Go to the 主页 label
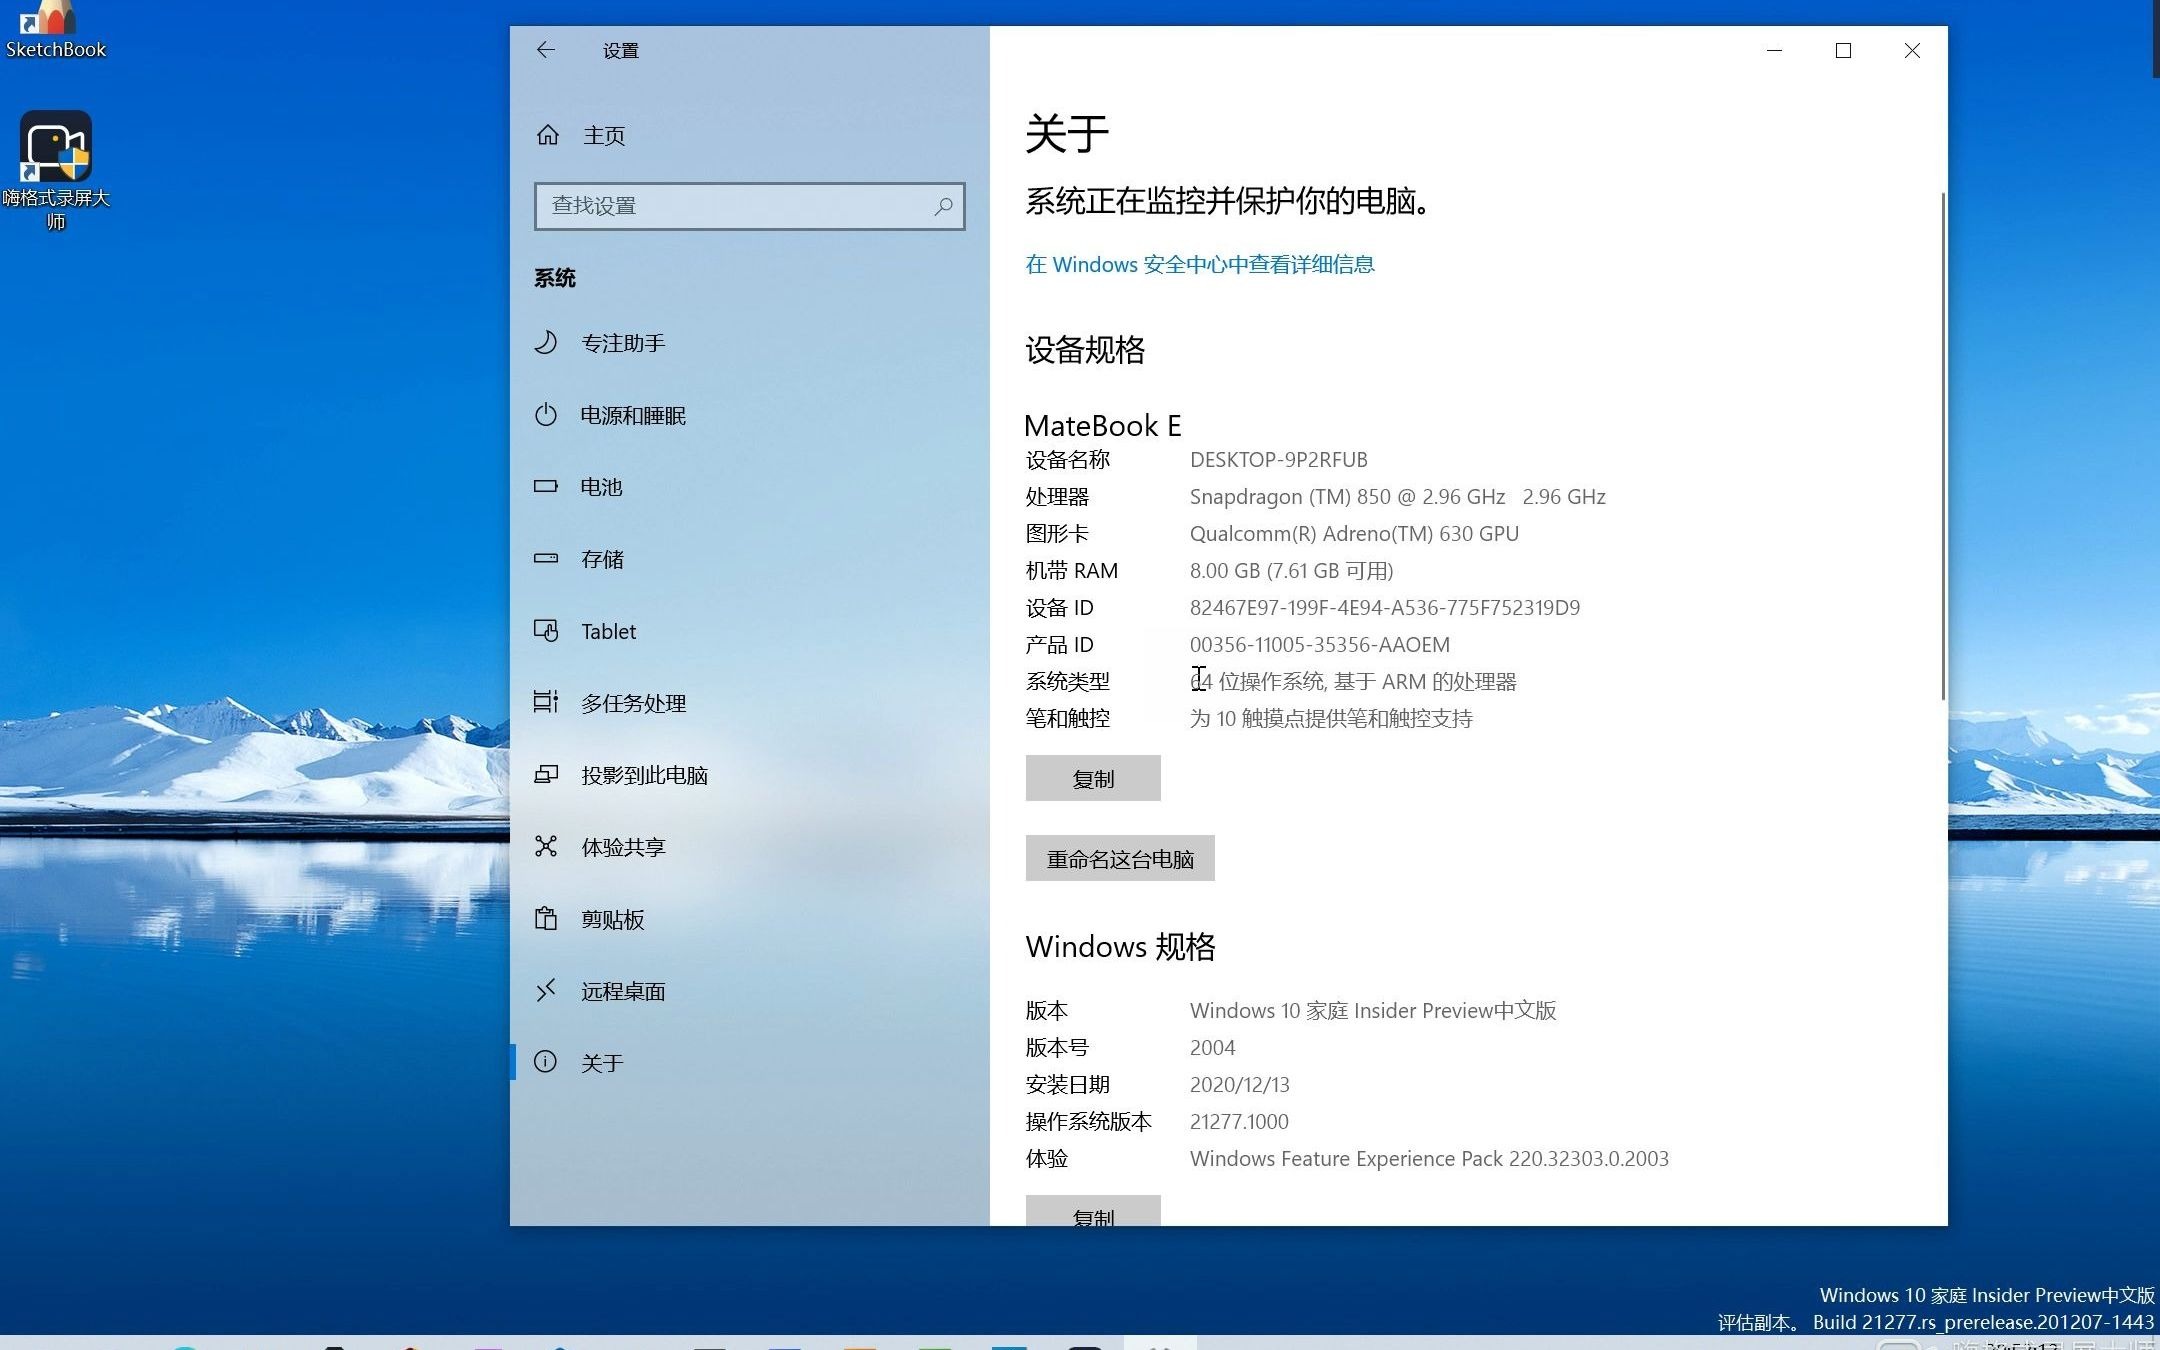2160x1350 pixels. [604, 135]
